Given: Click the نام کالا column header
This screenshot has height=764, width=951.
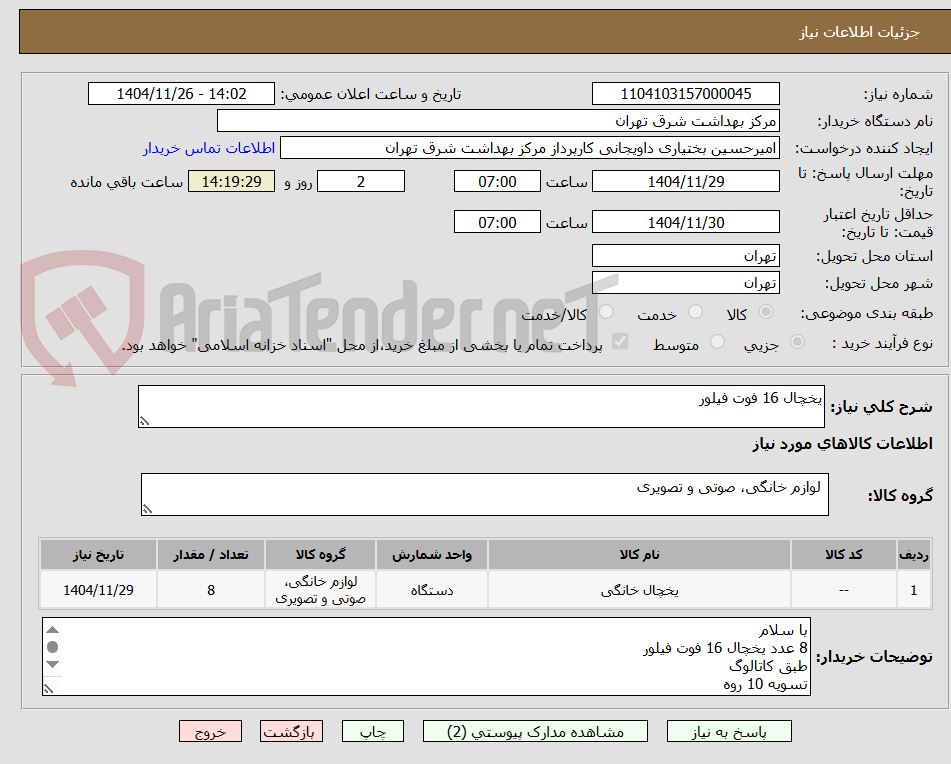Looking at the screenshot, I should (639, 555).
